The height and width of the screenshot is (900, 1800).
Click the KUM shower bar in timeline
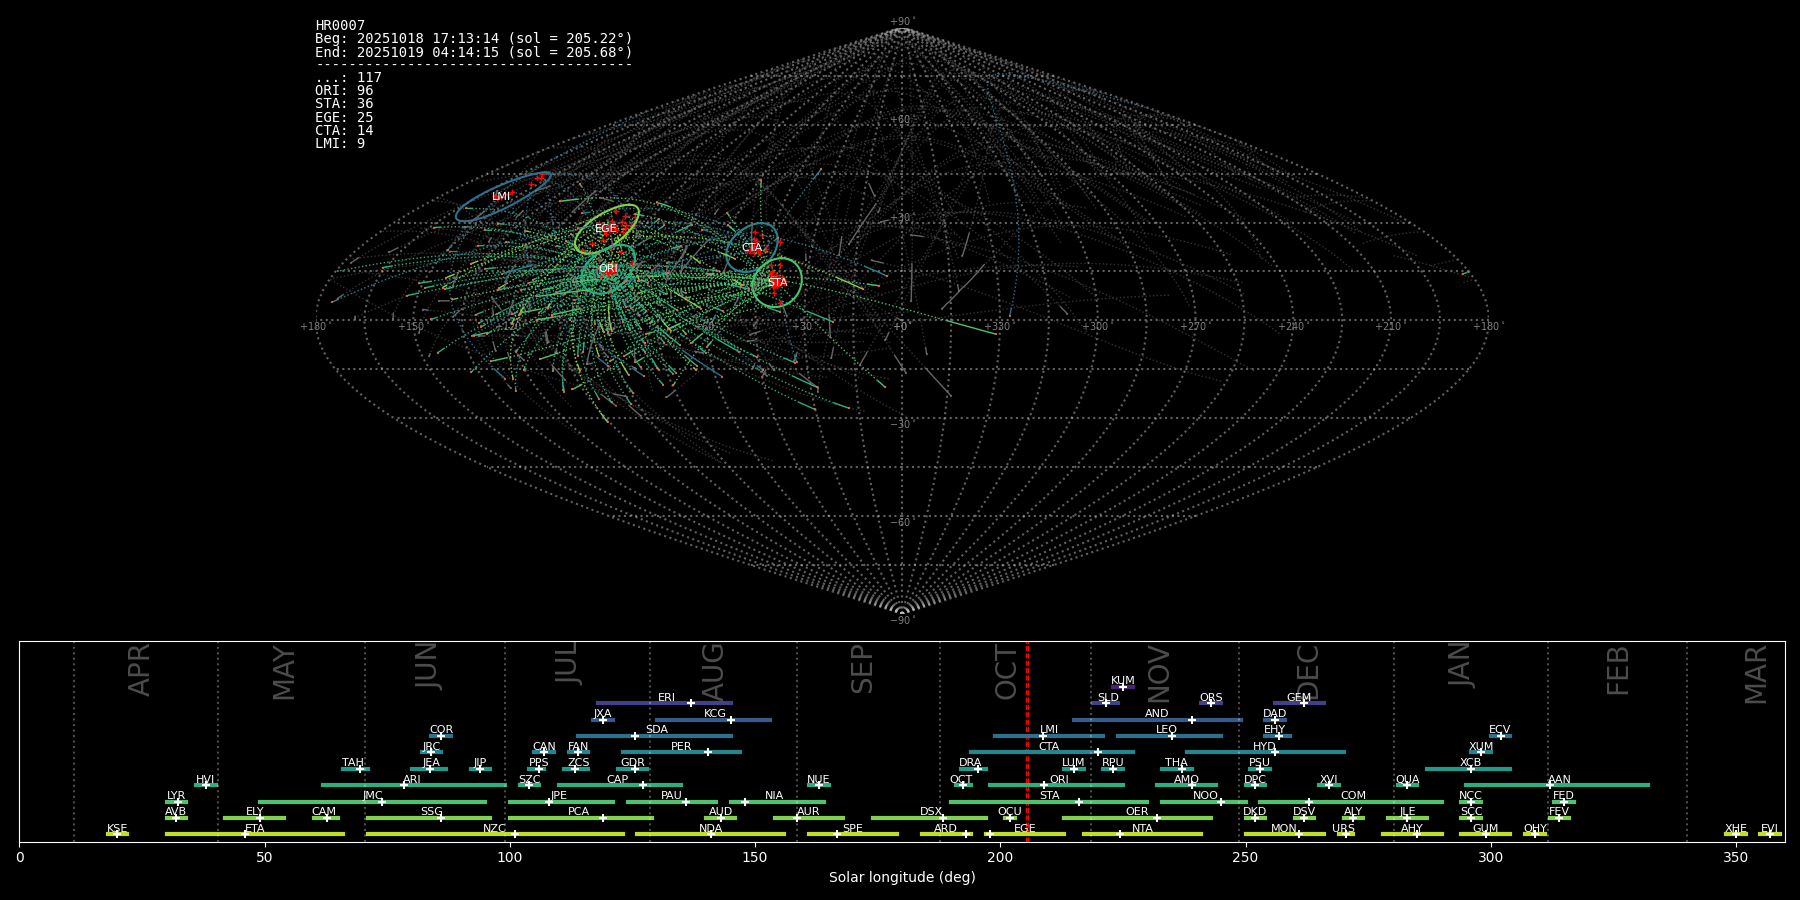1123,687
